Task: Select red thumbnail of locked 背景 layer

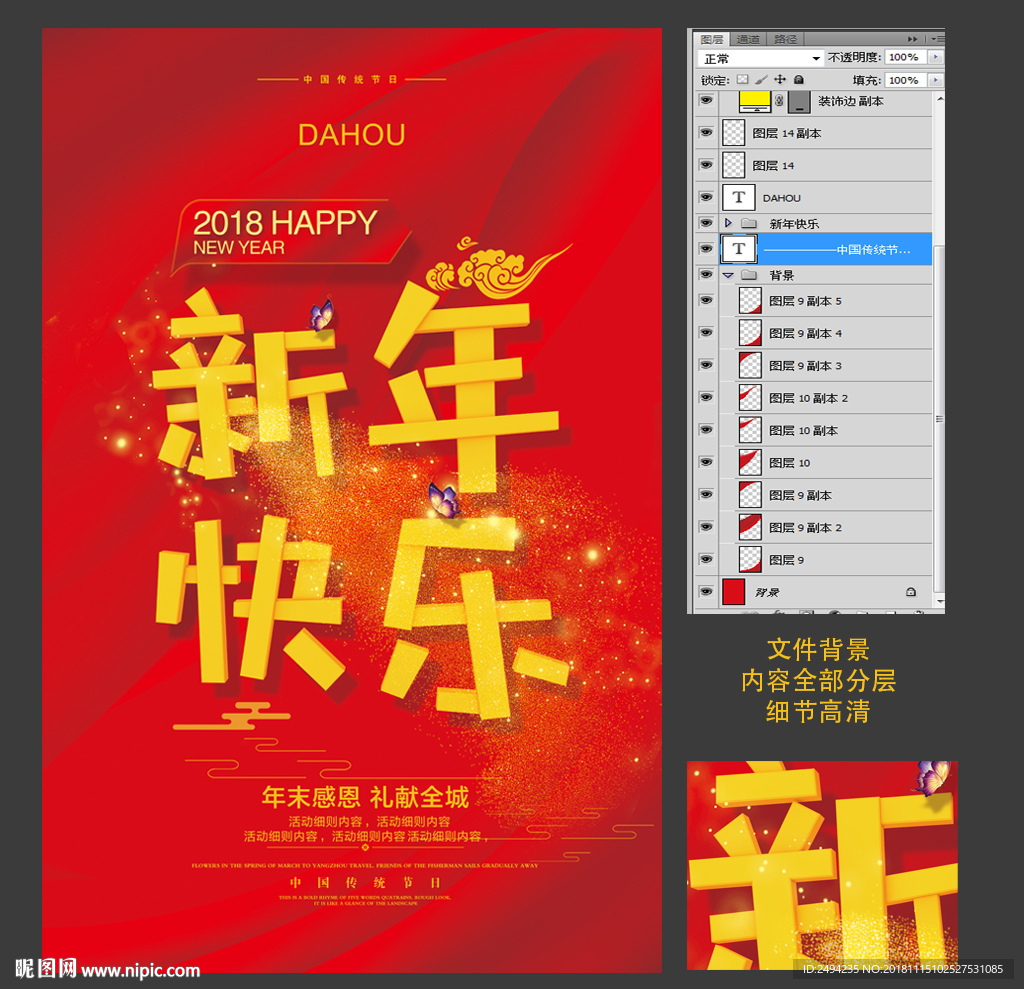Action: 734,592
